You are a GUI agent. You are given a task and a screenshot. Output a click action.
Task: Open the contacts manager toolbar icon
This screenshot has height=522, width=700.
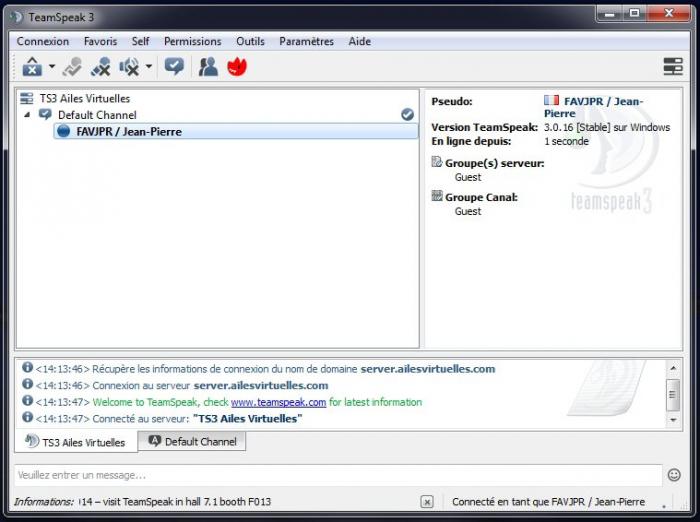(x=208, y=67)
